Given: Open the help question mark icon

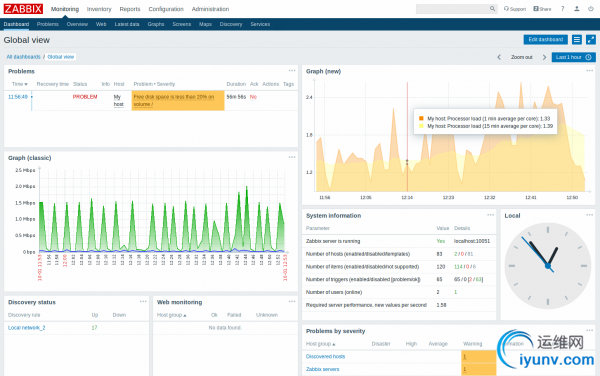Looking at the screenshot, I should [x=562, y=9].
